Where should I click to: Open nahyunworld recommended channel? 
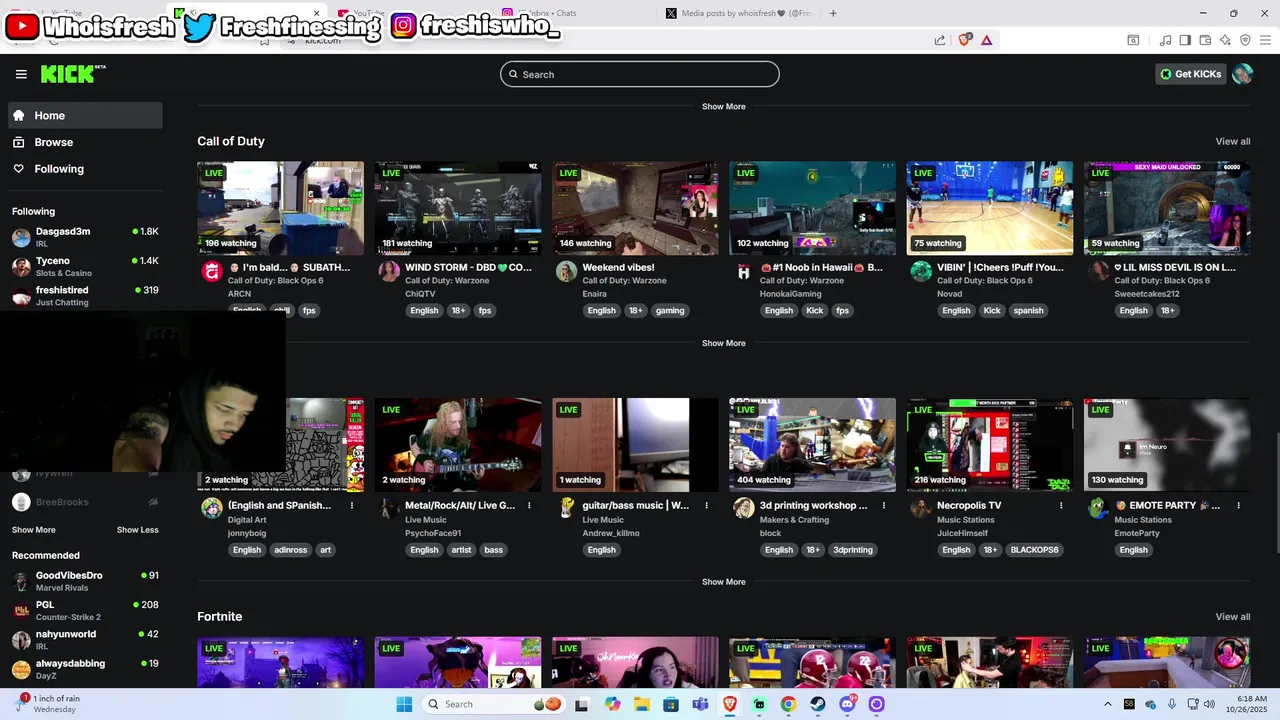point(86,639)
